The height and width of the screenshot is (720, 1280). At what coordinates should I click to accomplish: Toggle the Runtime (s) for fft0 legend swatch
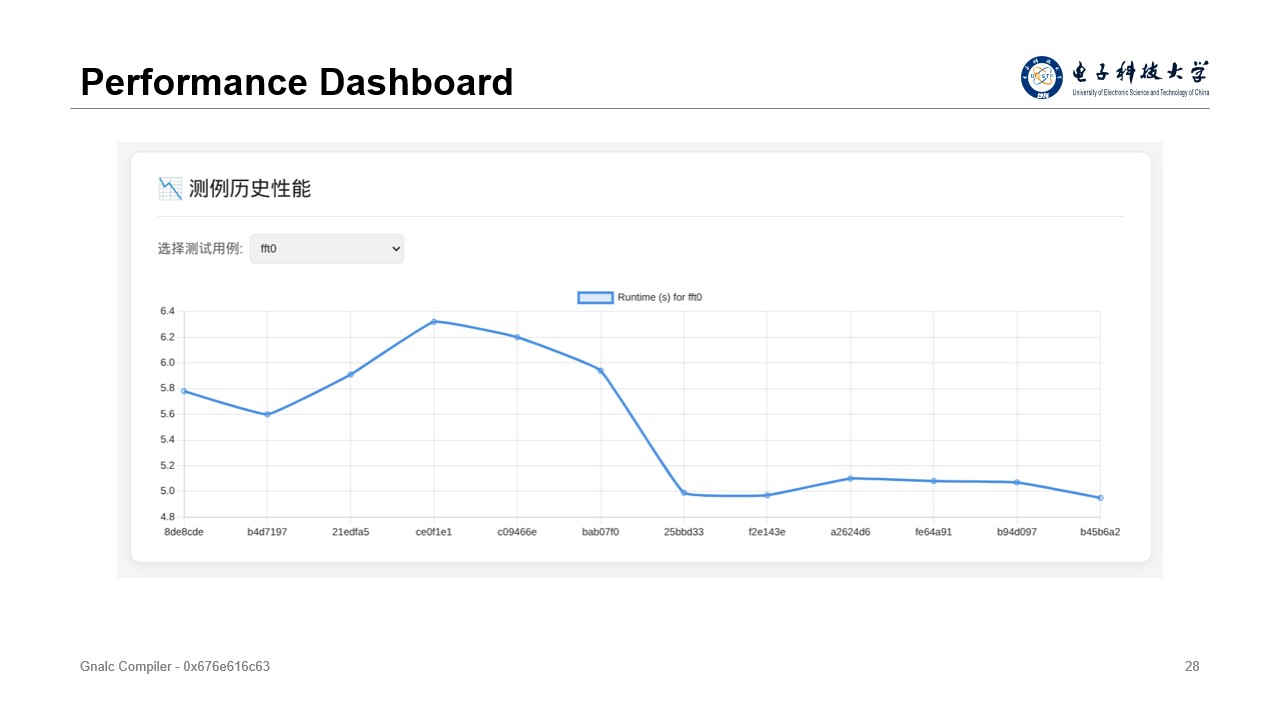pyautogui.click(x=595, y=297)
